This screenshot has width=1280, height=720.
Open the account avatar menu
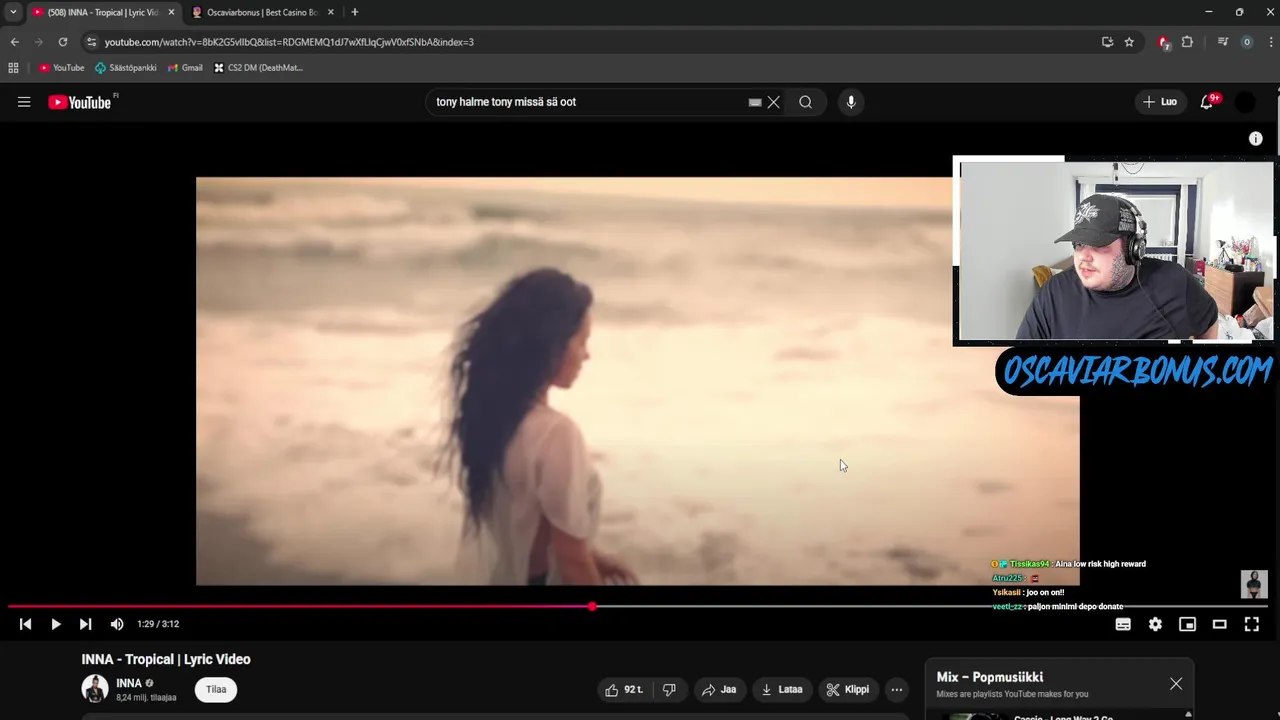[1245, 102]
